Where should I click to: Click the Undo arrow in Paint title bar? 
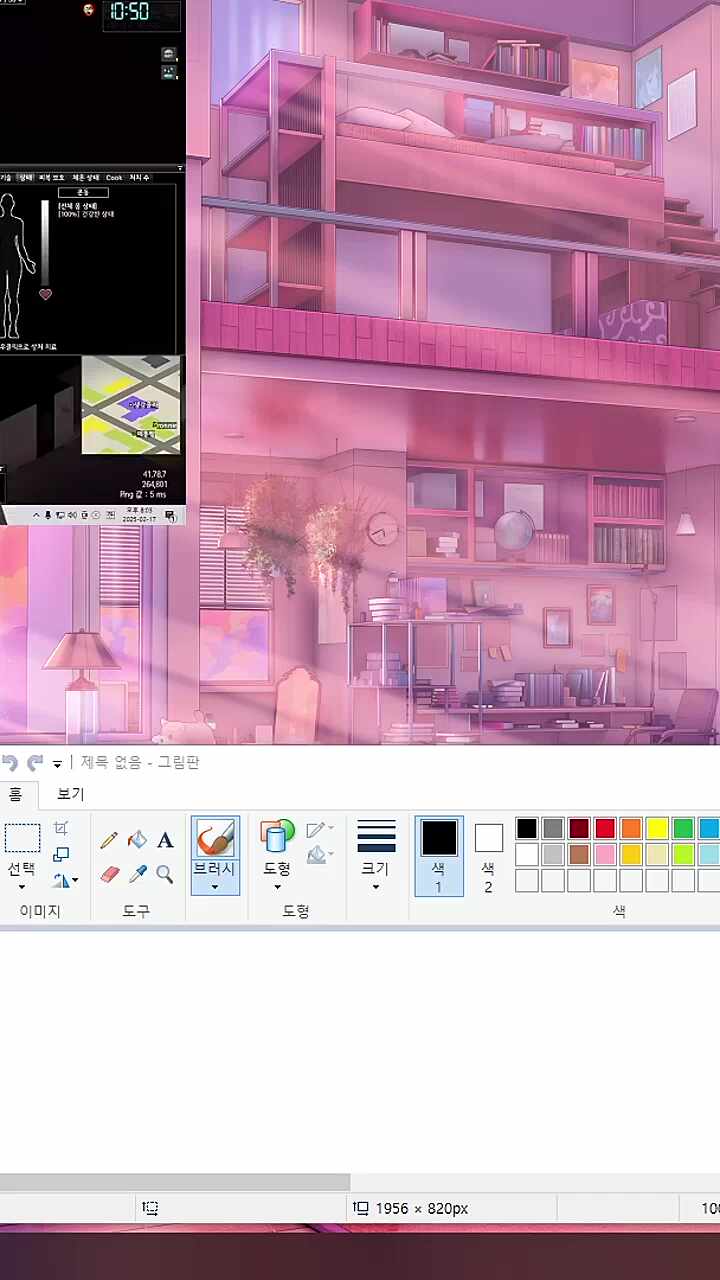pyautogui.click(x=10, y=763)
